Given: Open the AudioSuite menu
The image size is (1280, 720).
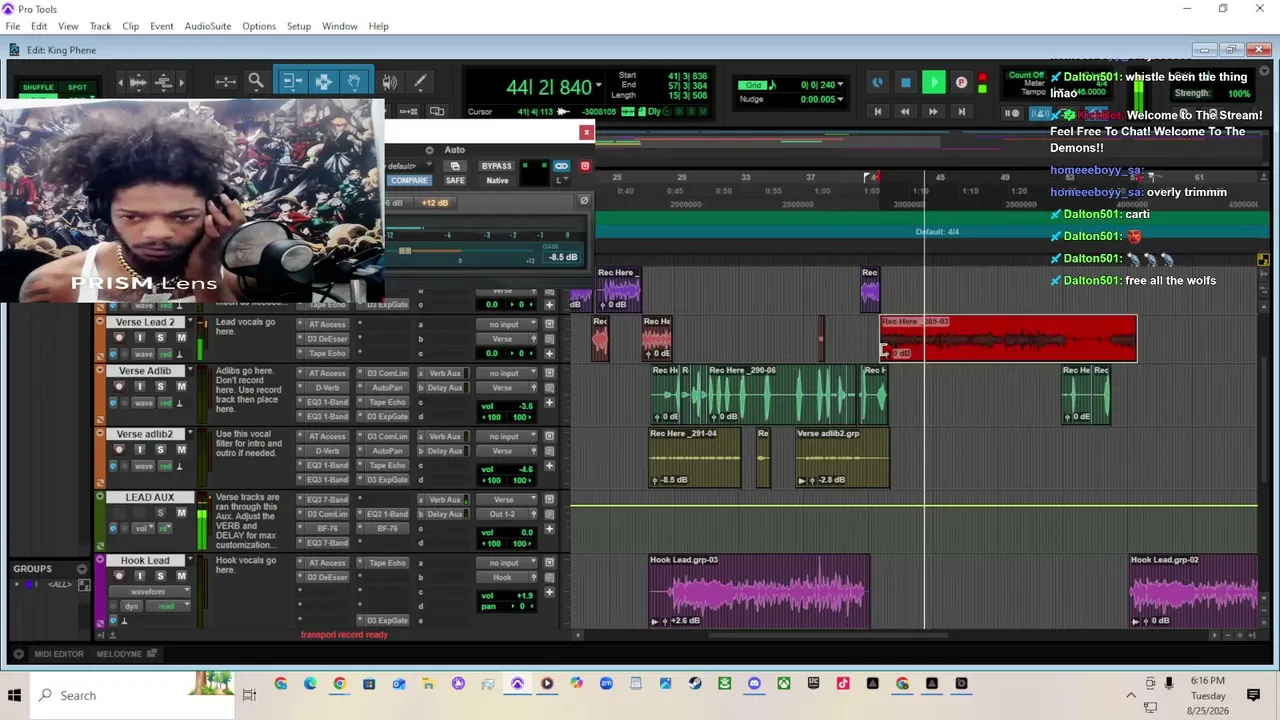Looking at the screenshot, I should 208,26.
